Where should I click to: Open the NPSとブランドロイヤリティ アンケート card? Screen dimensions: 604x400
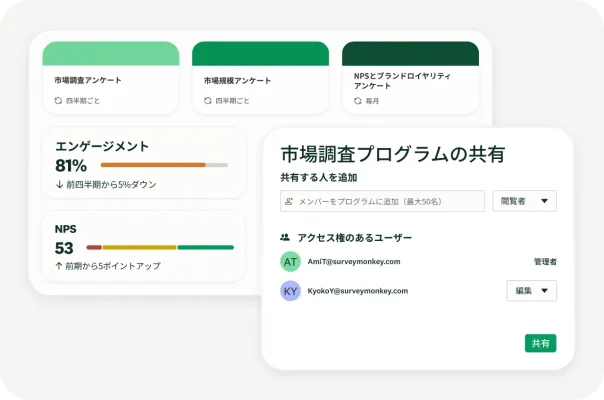410,78
